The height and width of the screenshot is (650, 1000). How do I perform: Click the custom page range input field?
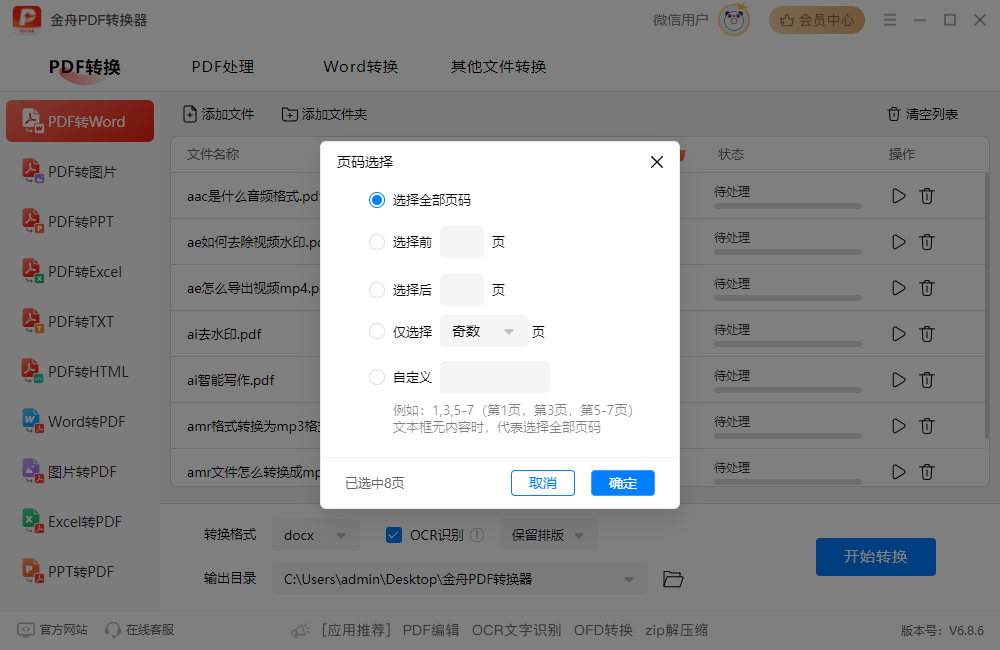pyautogui.click(x=494, y=376)
